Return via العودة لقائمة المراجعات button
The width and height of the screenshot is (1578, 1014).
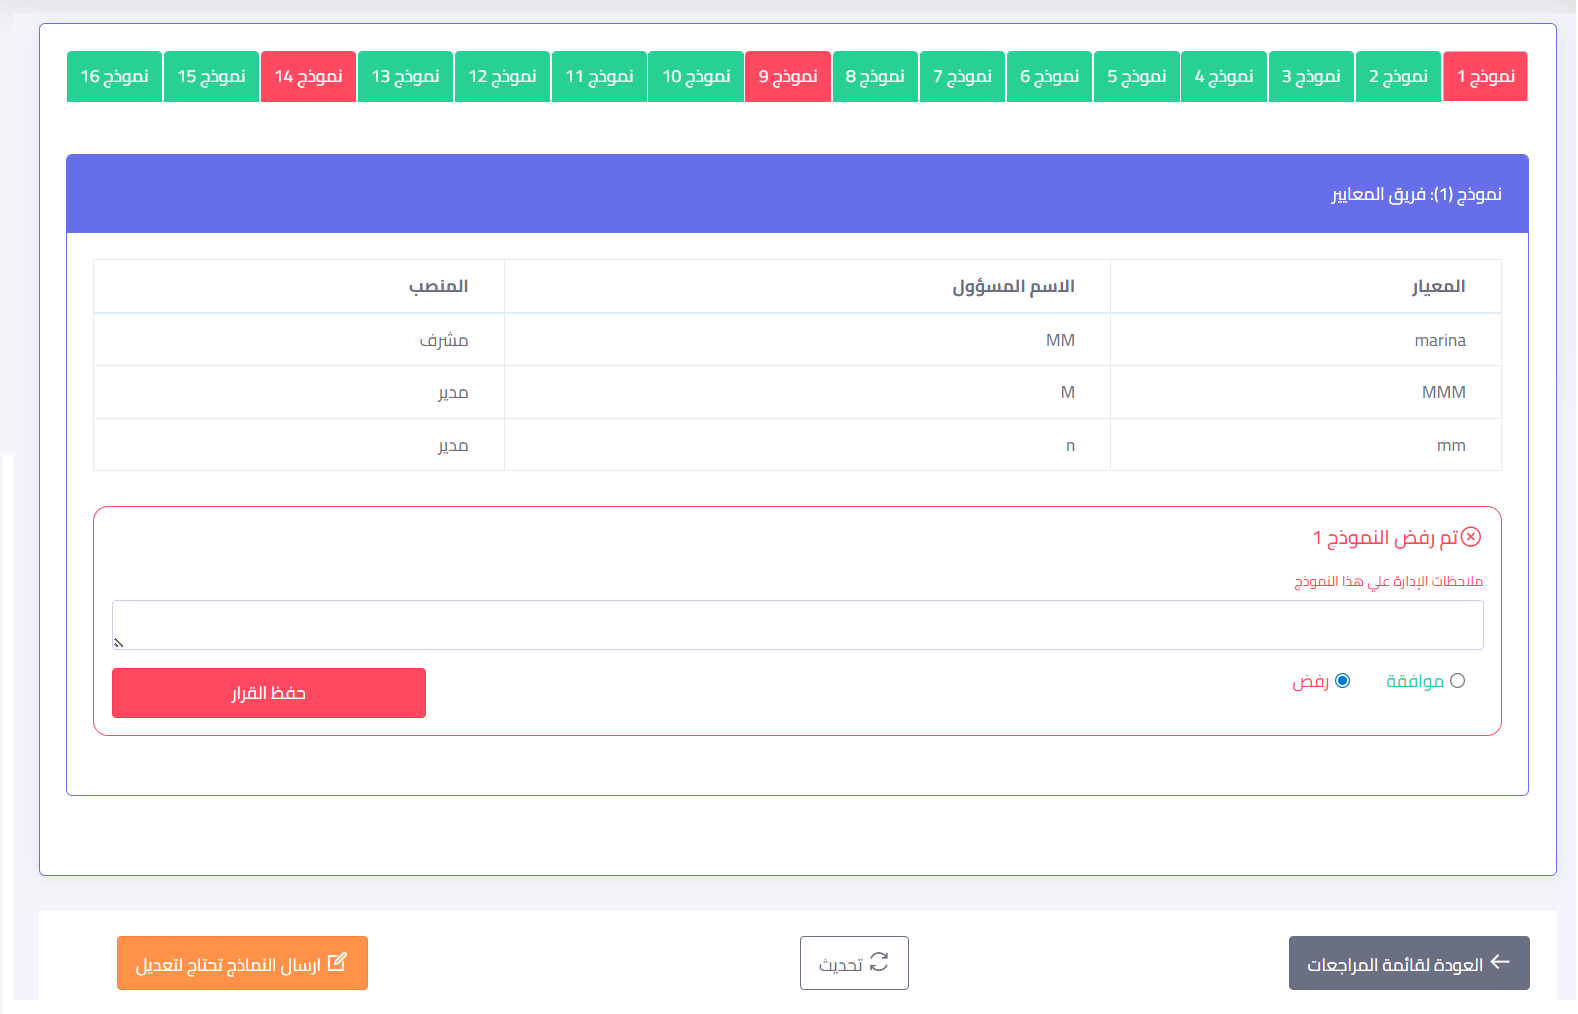(1408, 963)
